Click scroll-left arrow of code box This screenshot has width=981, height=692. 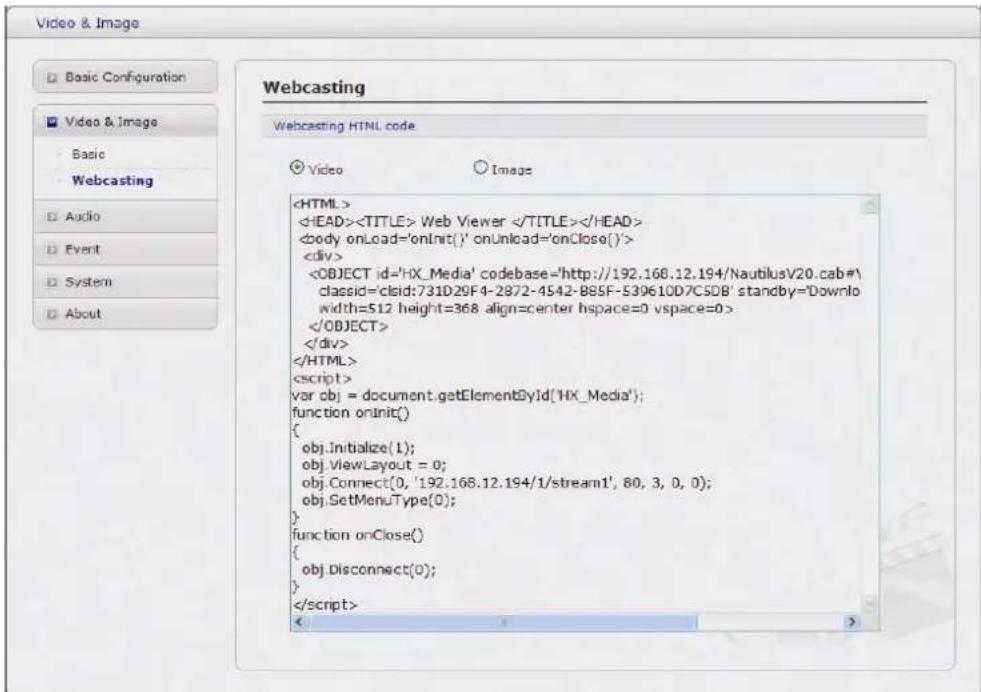(x=299, y=622)
